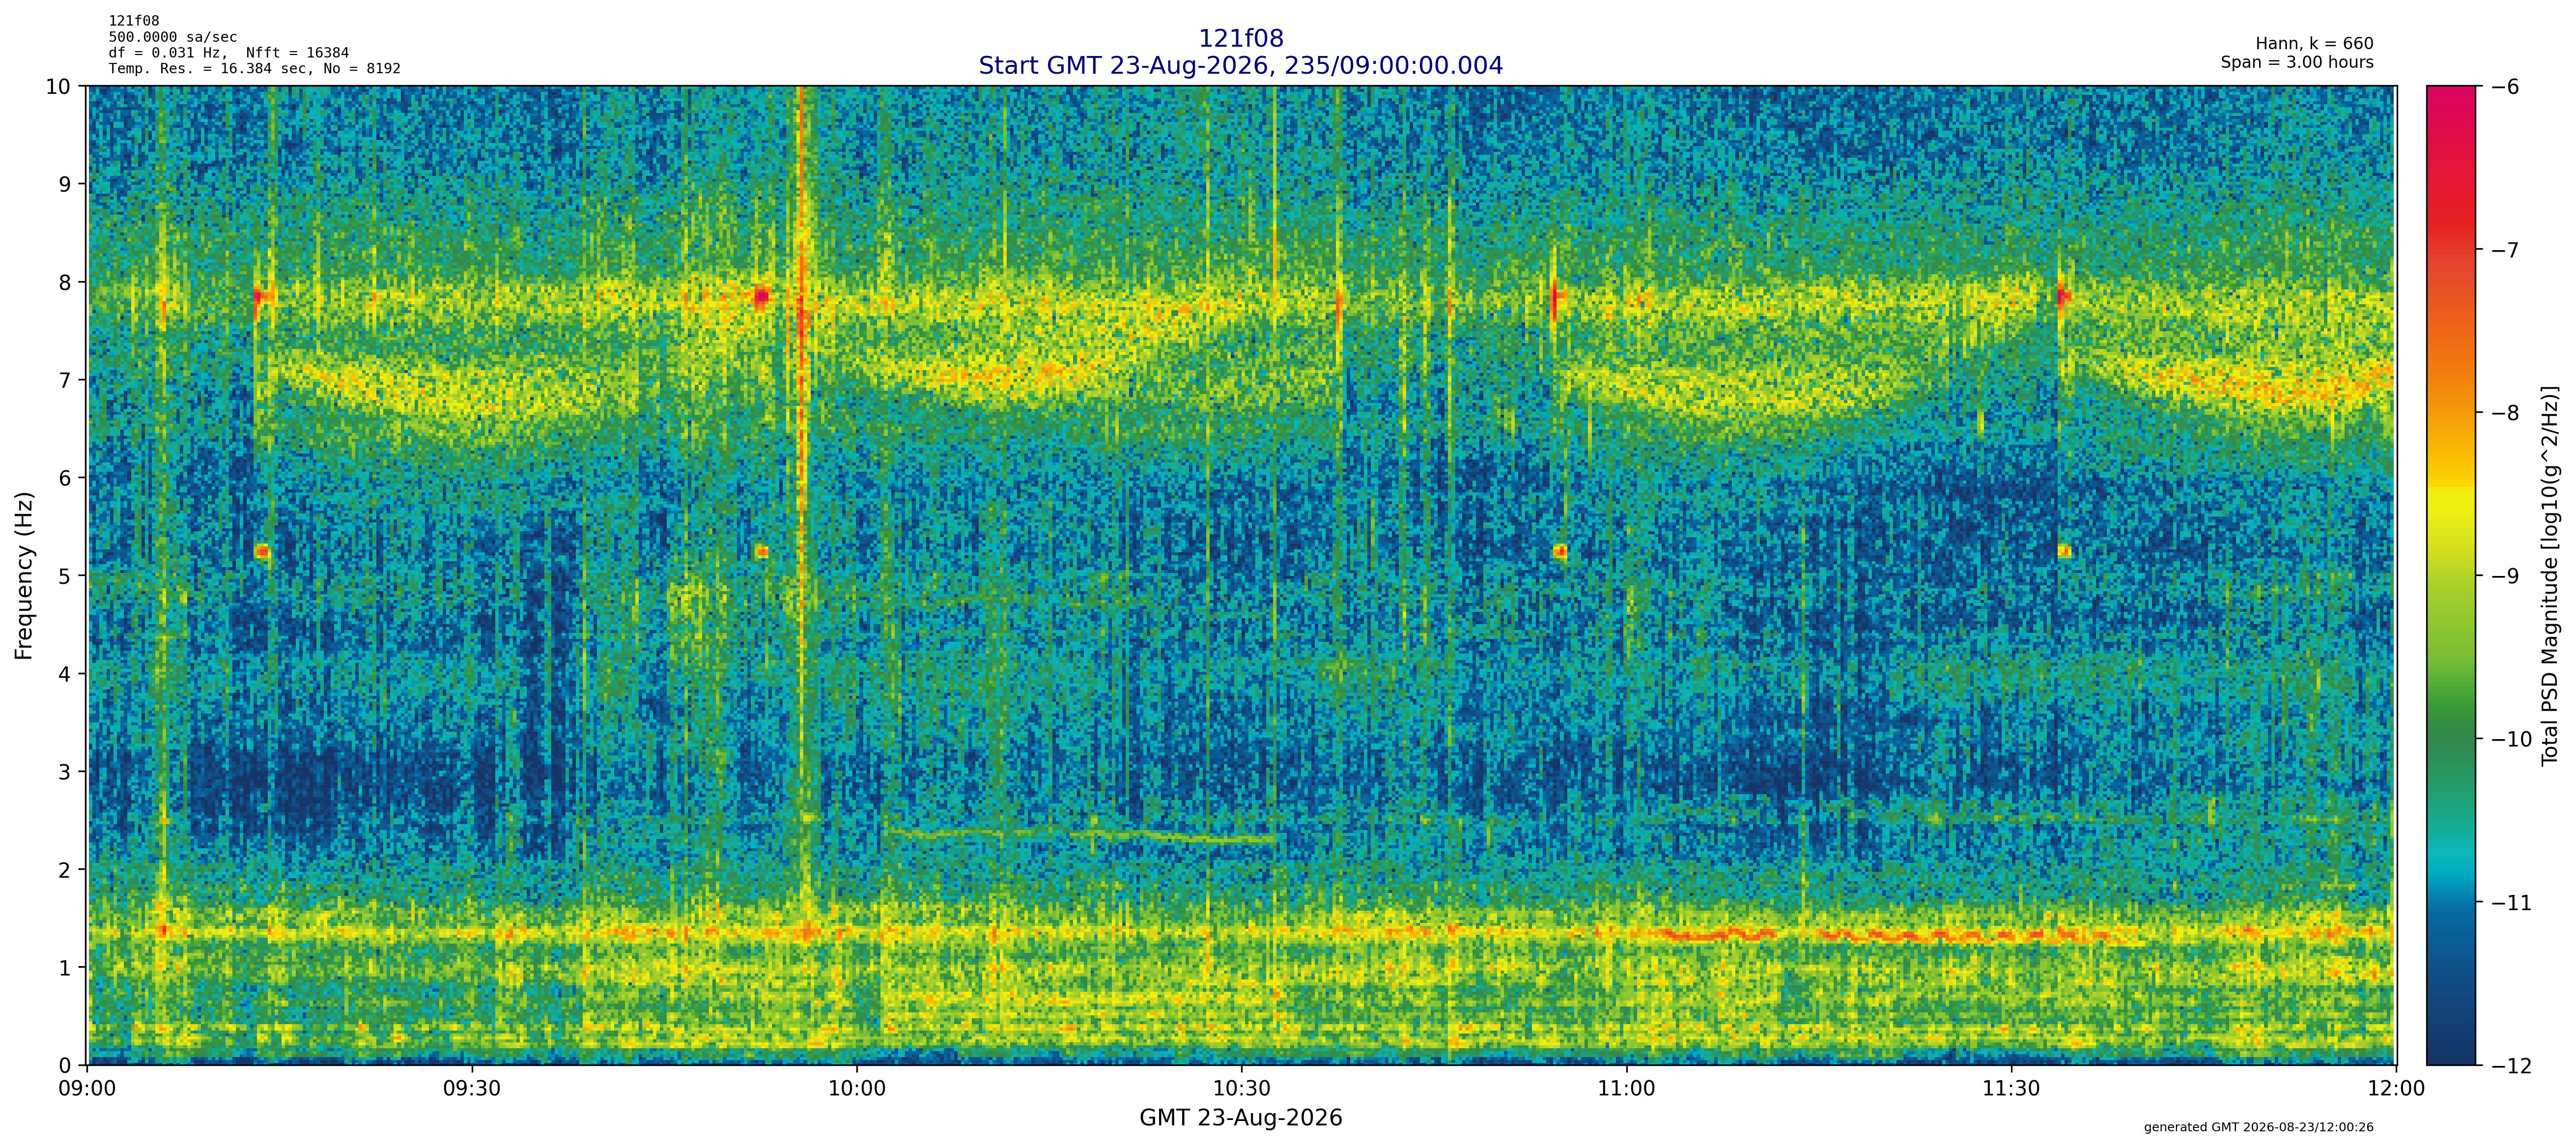This screenshot has width=2576, height=1148.
Task: Click the frequency axis tick label "10"
Action: [59, 86]
